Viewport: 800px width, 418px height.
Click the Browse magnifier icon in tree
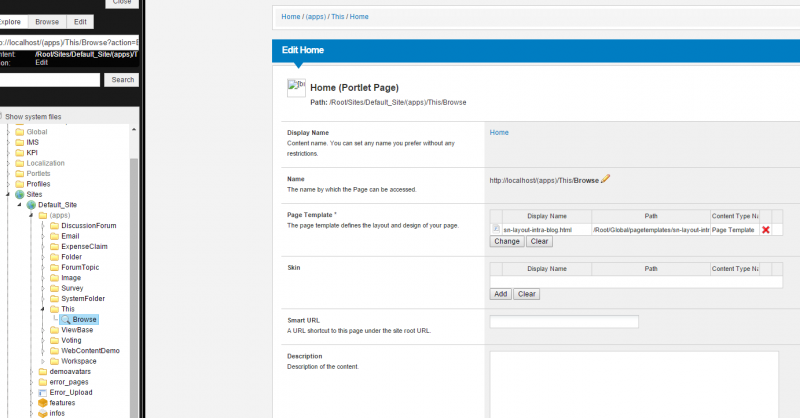click(x=66, y=319)
